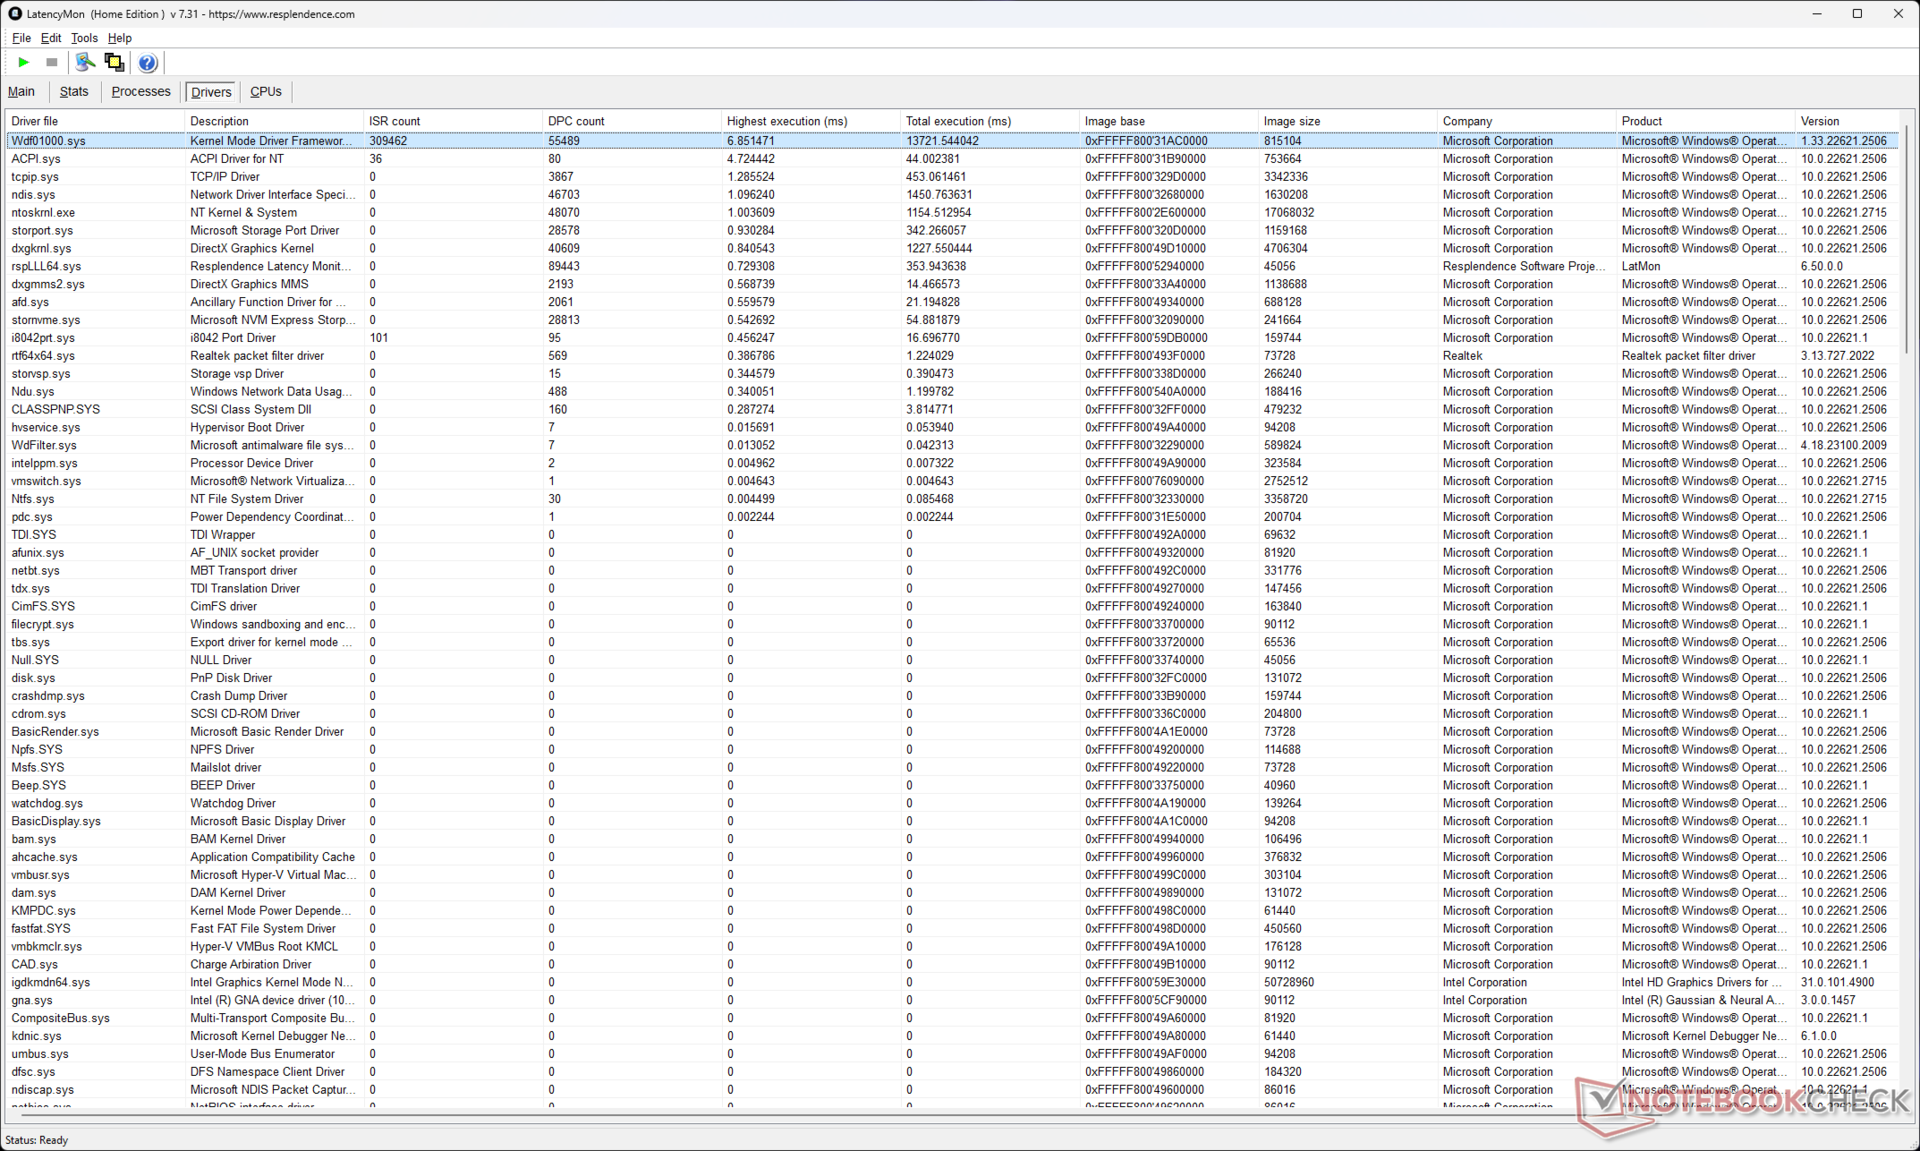
Task: Click the overlapping yellow squares toolbar icon
Action: coord(114,63)
